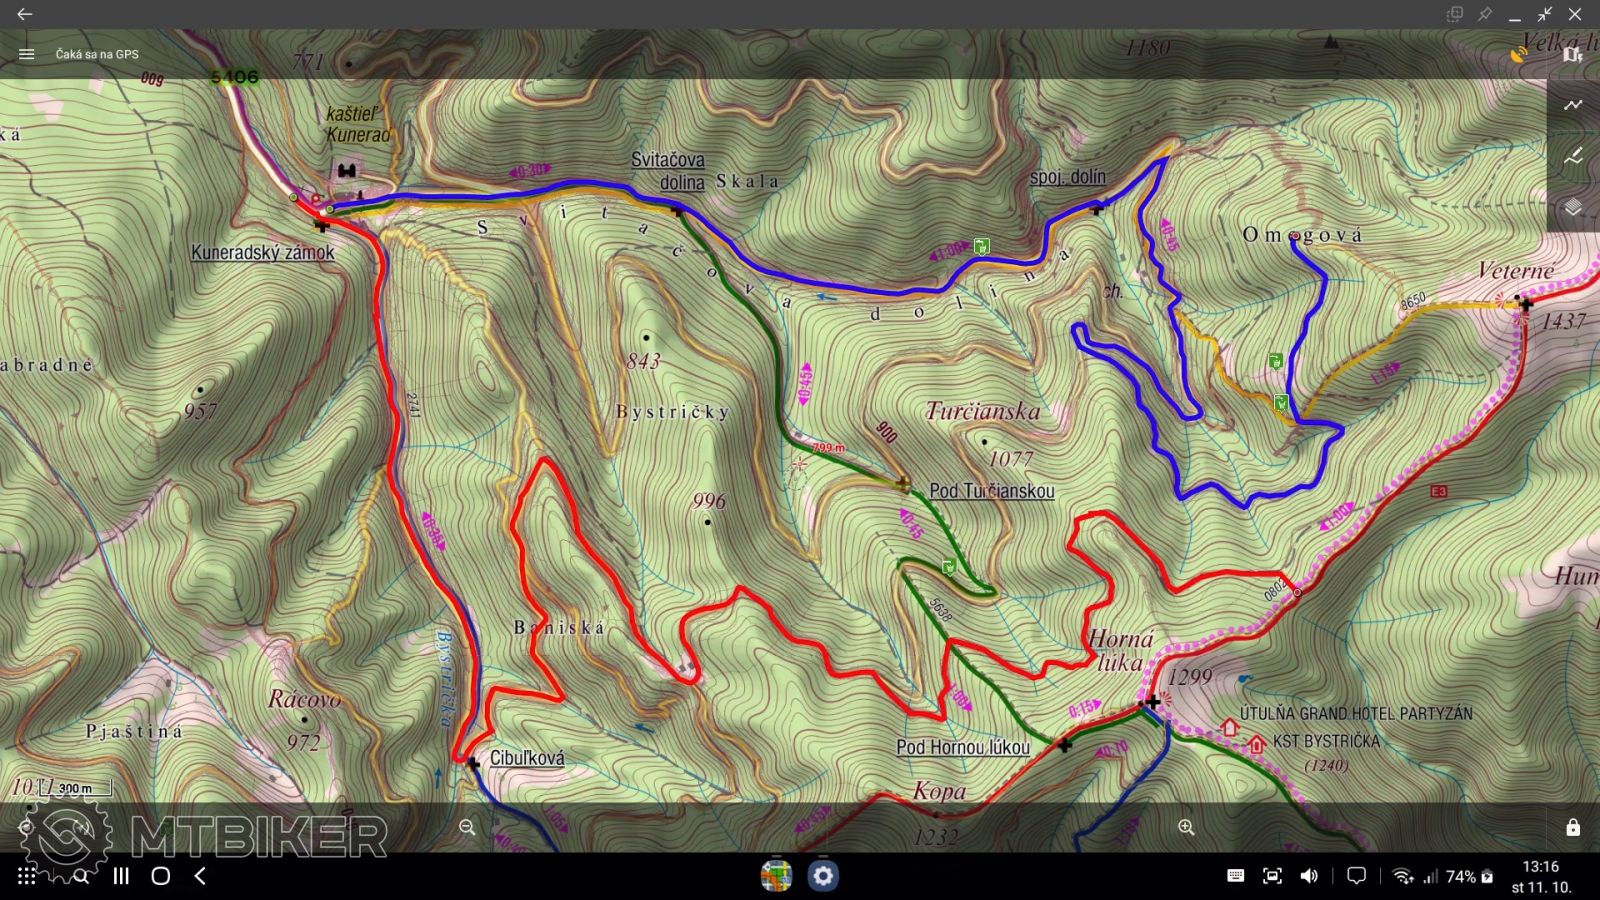Open the hamburger main menu
The image size is (1600, 900).
point(27,54)
